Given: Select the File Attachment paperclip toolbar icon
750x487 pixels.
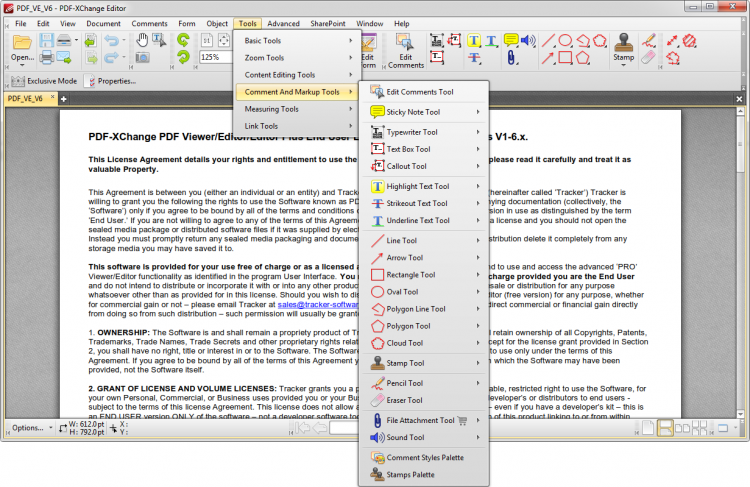Looking at the screenshot, I should [511, 58].
